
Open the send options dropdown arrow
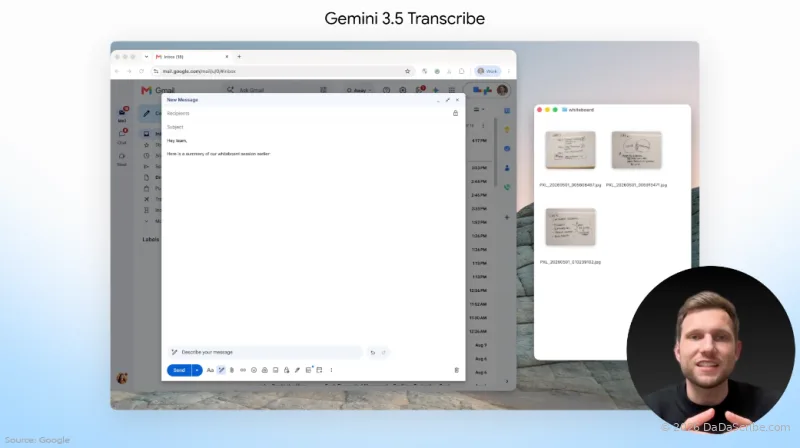pos(197,370)
